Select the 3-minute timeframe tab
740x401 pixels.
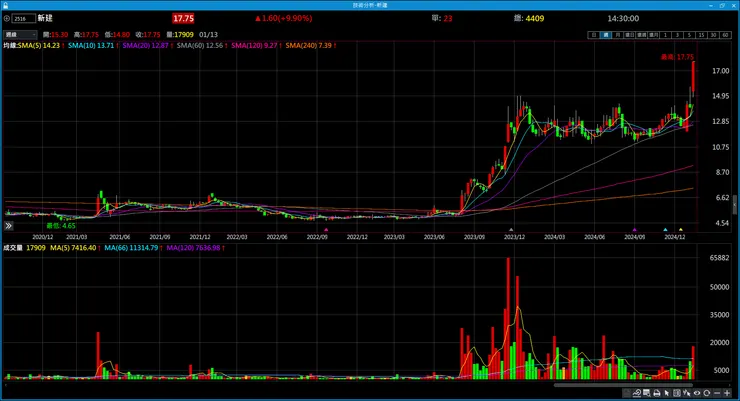click(x=677, y=35)
